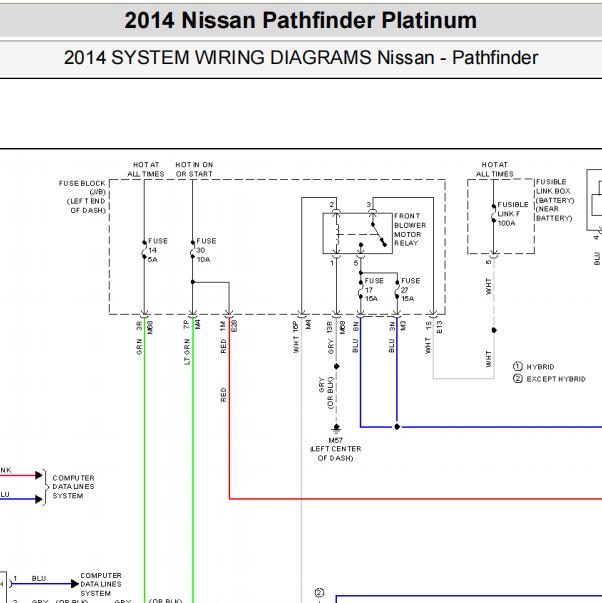Click the splice dot on the gray wire

337,366
